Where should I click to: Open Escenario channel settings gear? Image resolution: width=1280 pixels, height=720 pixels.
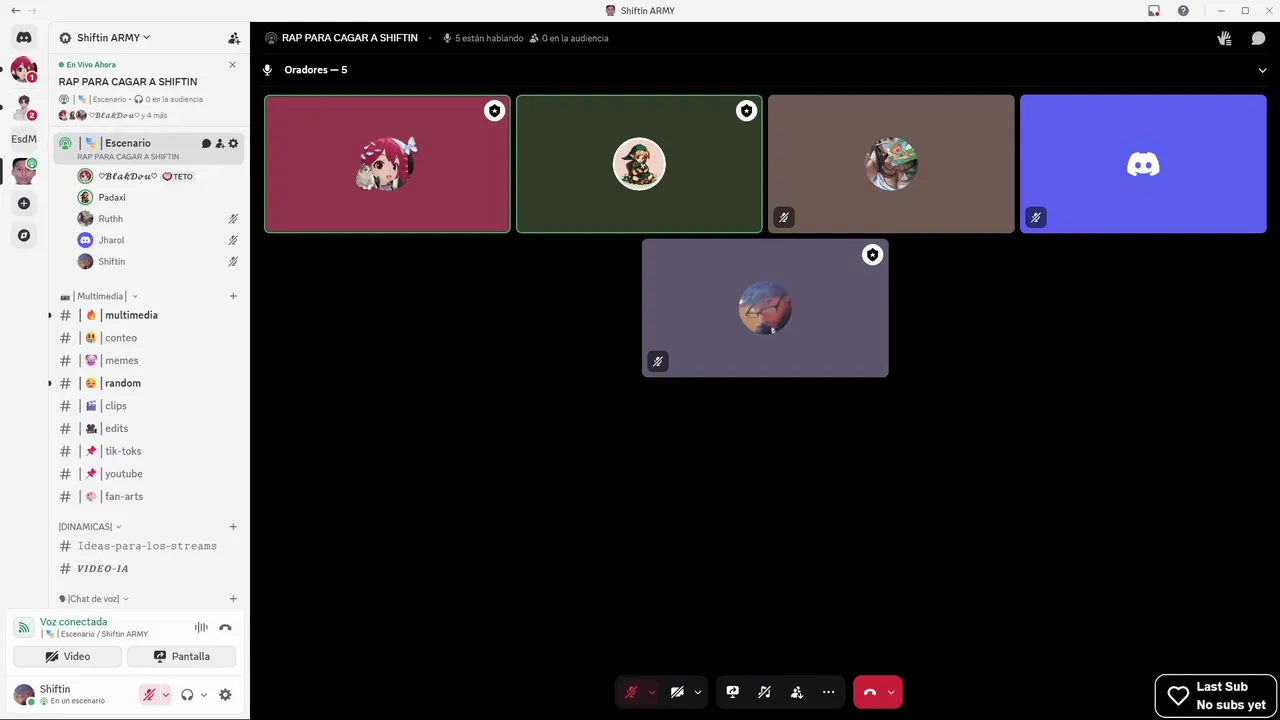pos(233,143)
